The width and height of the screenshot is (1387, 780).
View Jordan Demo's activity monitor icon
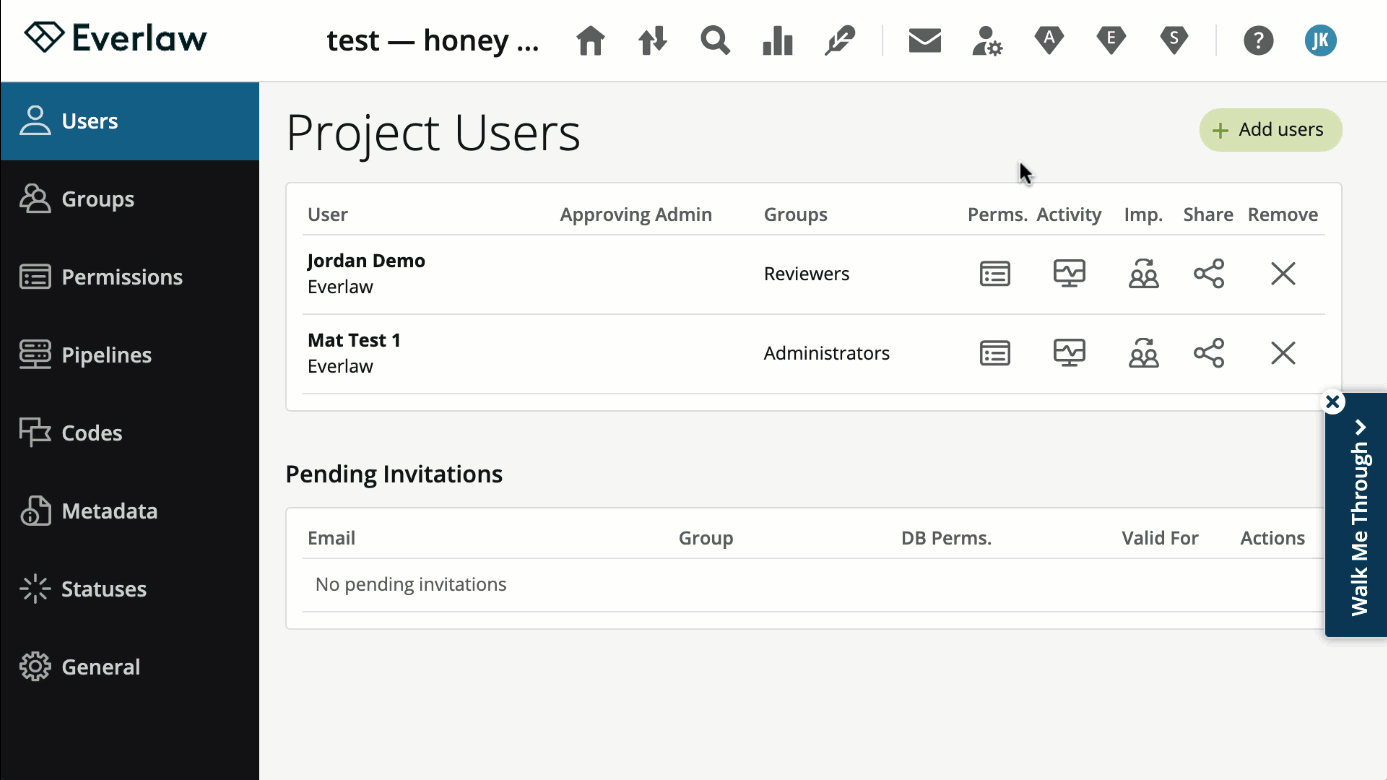pos(1069,273)
